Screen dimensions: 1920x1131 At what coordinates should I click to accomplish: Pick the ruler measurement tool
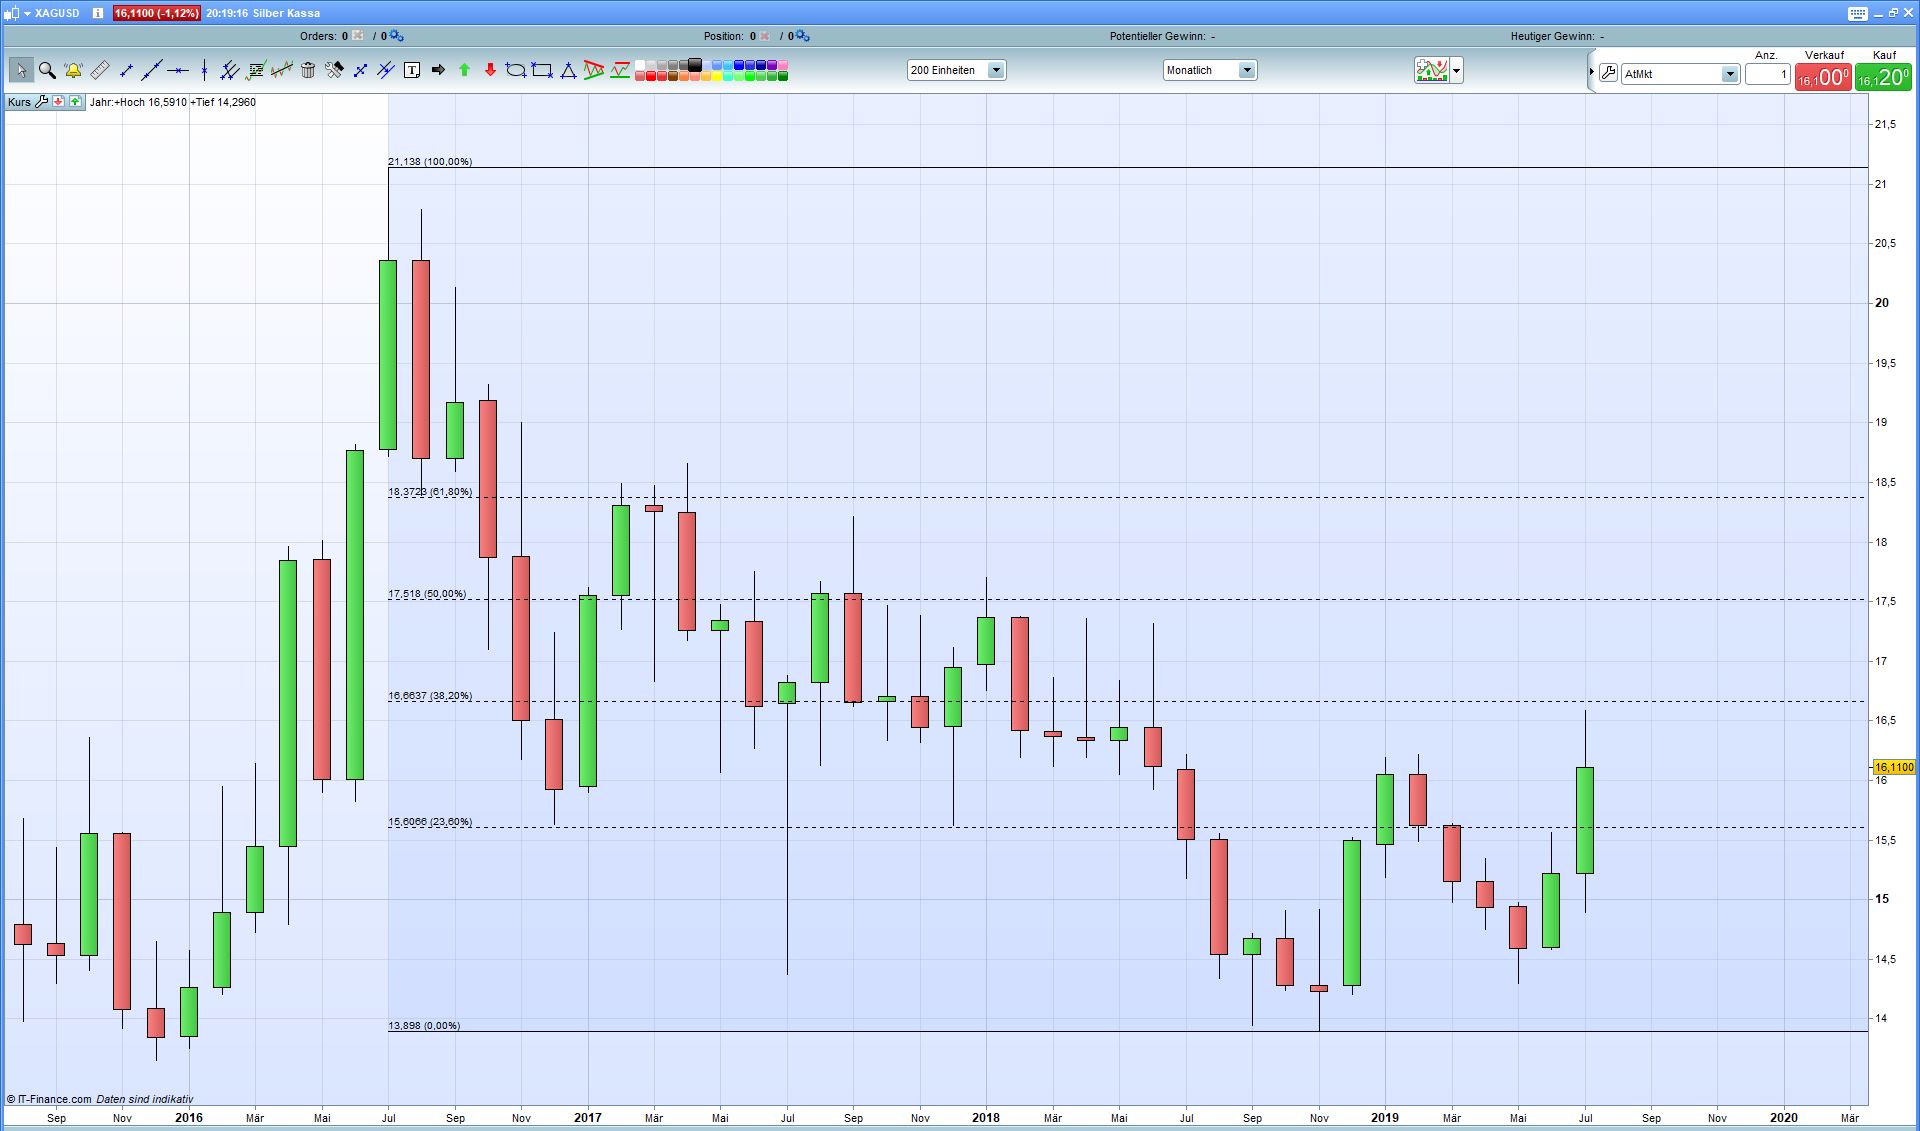(99, 70)
